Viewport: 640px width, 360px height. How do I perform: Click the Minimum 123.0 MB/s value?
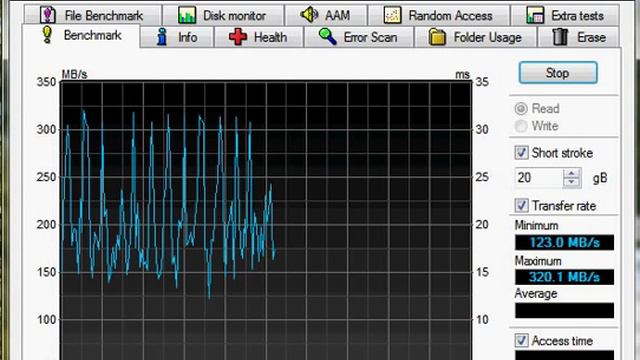pos(564,242)
